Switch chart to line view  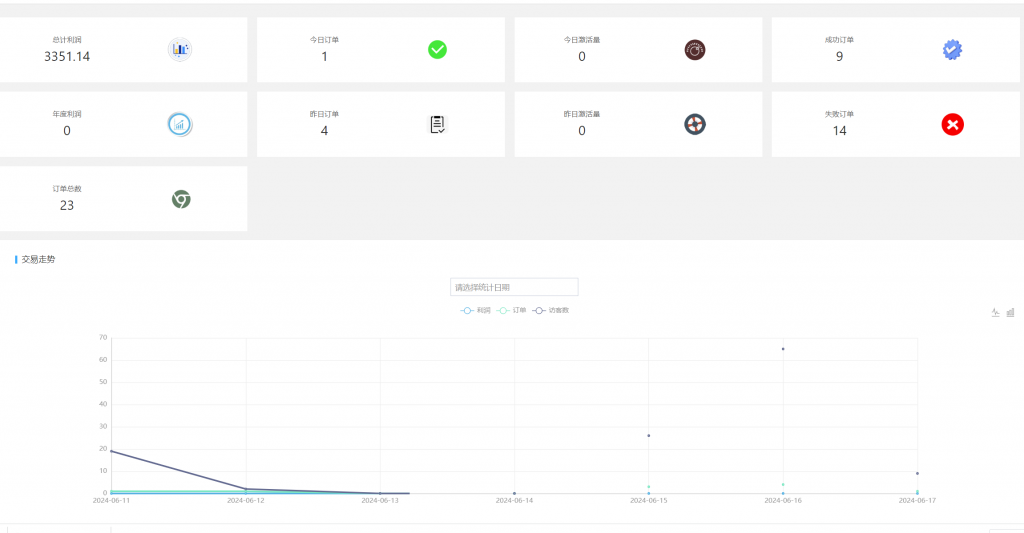[996, 313]
